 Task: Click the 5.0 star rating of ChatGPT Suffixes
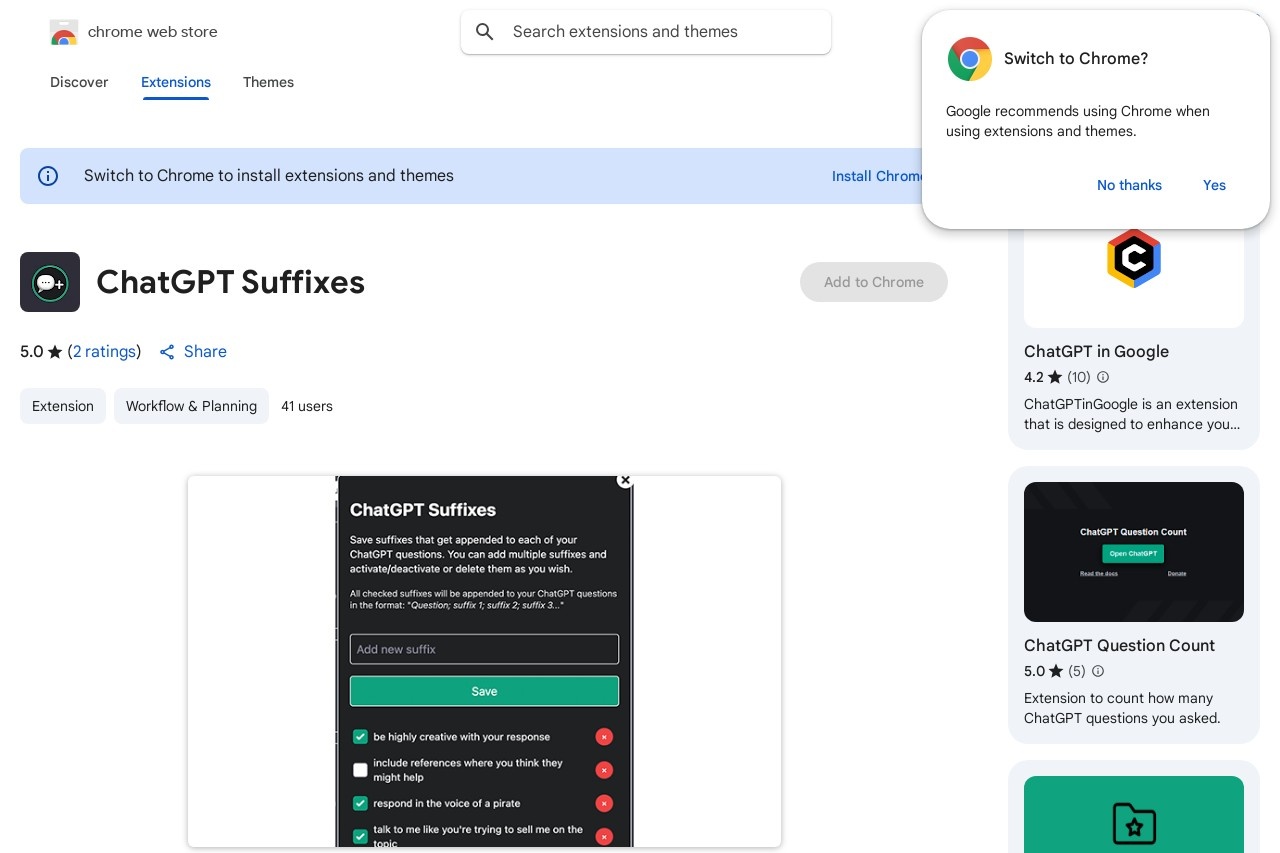[41, 352]
